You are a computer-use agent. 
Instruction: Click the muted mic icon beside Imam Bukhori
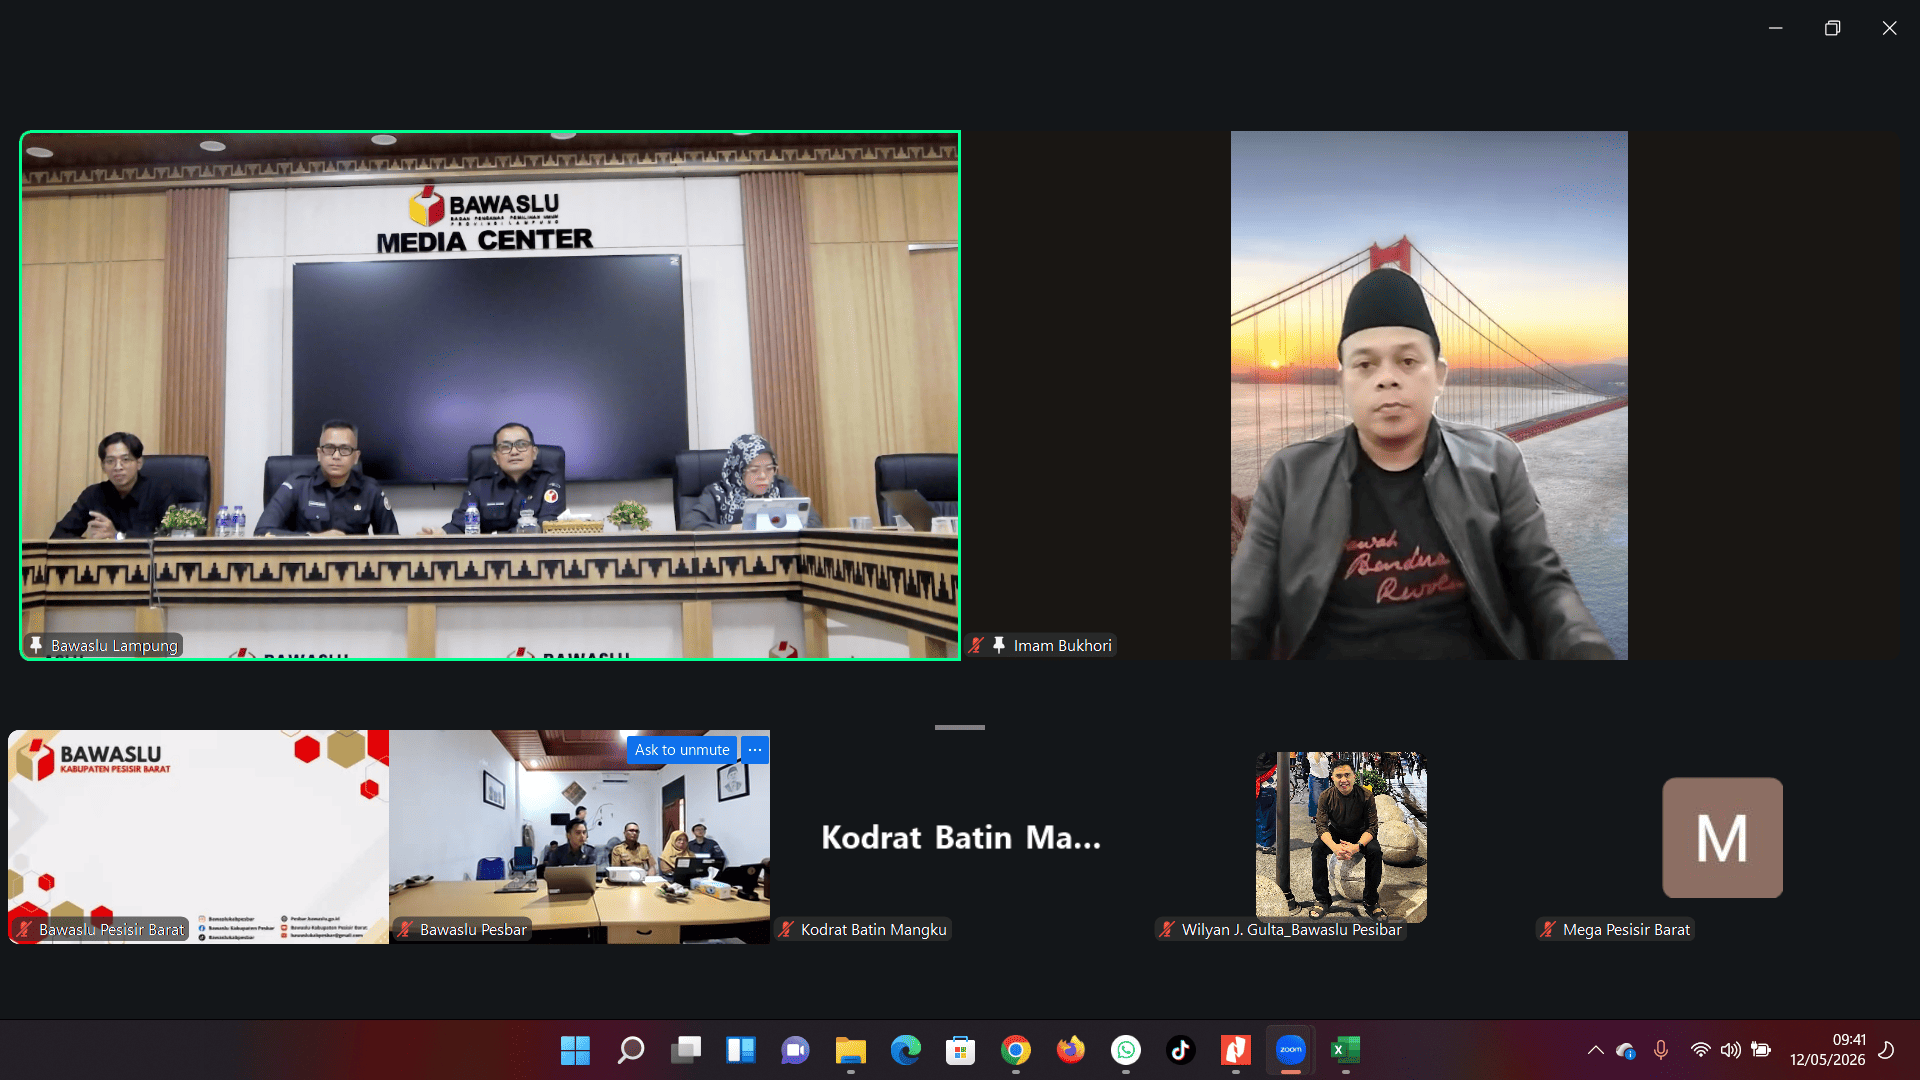click(x=977, y=645)
